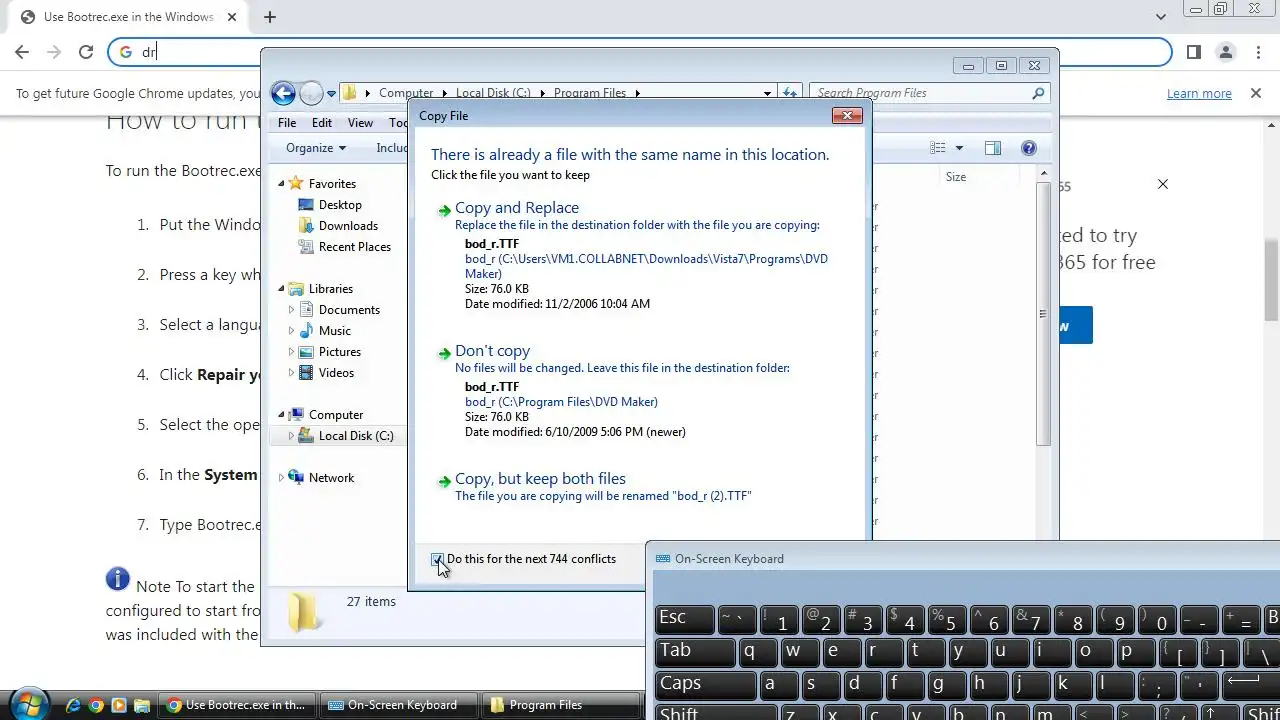
Task: Open the File menu in Explorer
Action: pos(287,123)
